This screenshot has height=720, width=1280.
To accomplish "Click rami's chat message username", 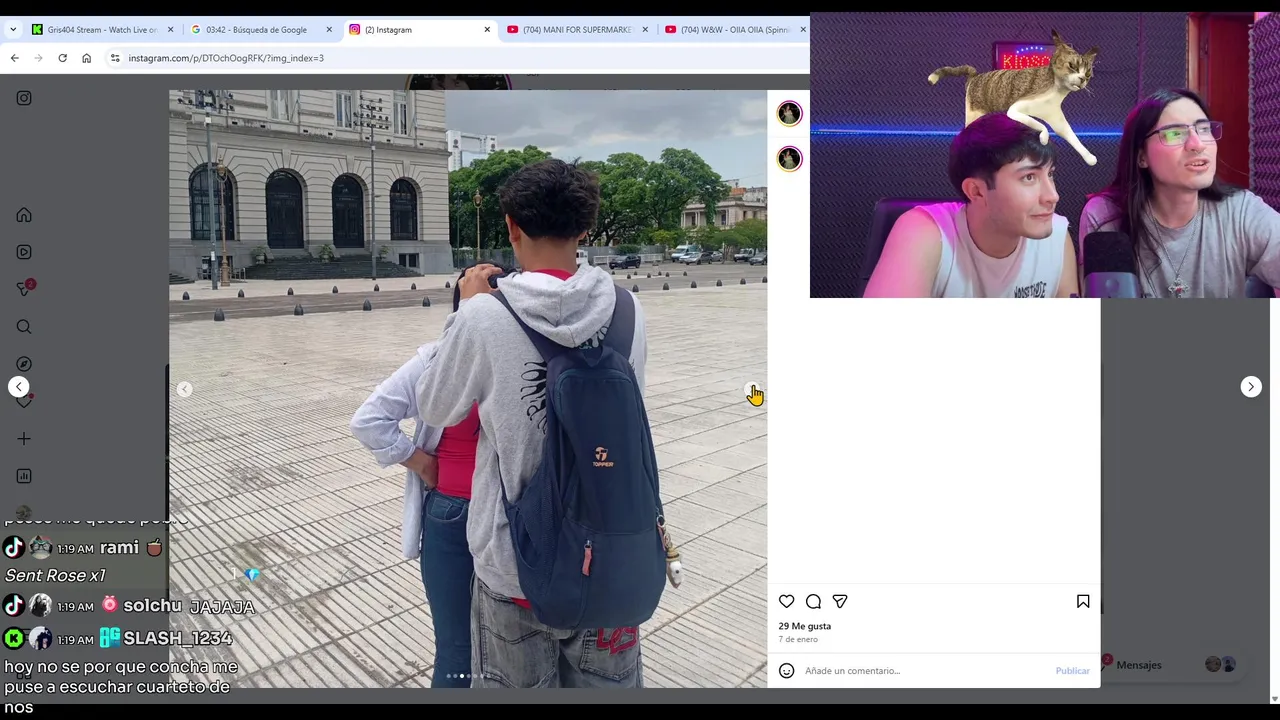I will tap(119, 547).
